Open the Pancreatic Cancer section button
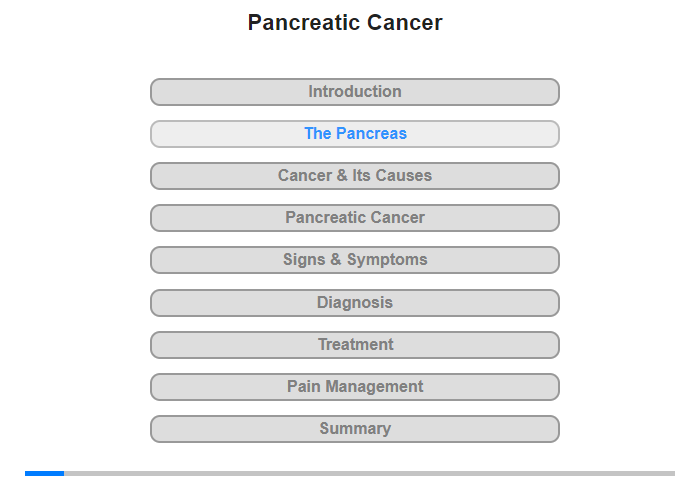This screenshot has height=480, width=700. point(354,218)
